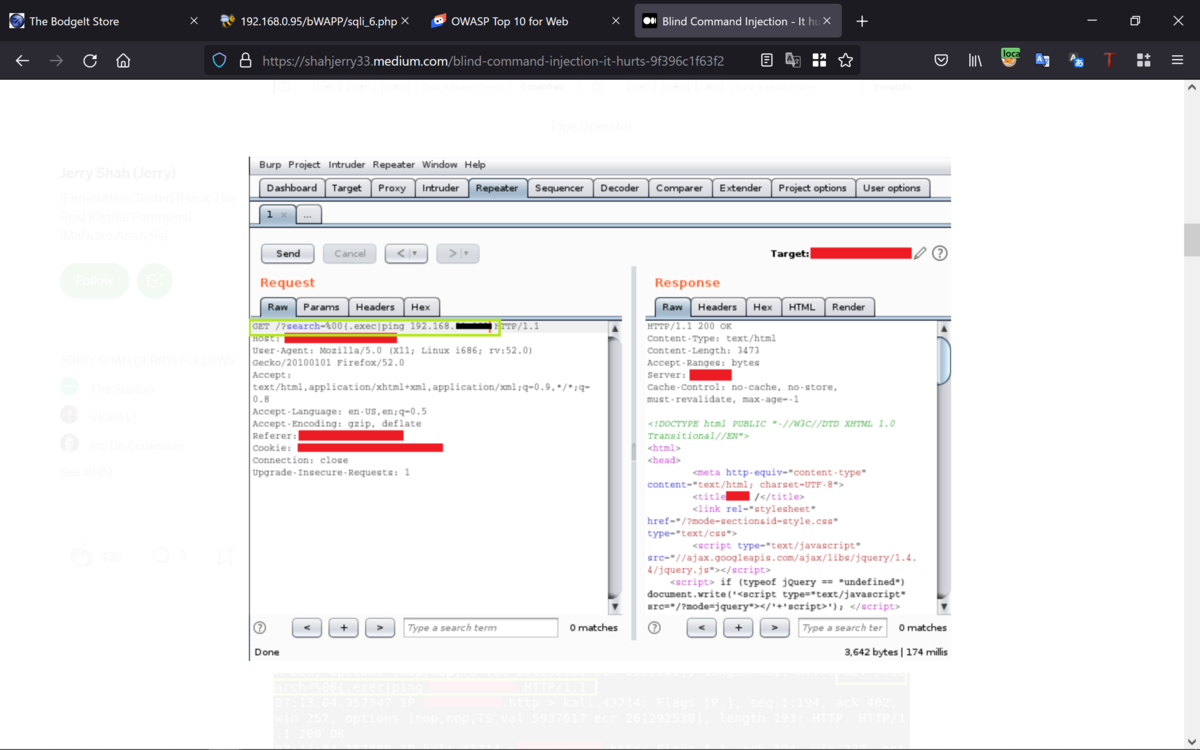Screen dimensions: 1200x750
Task: Close Repeater sub-tab 1 with its x
Action: coord(284,215)
